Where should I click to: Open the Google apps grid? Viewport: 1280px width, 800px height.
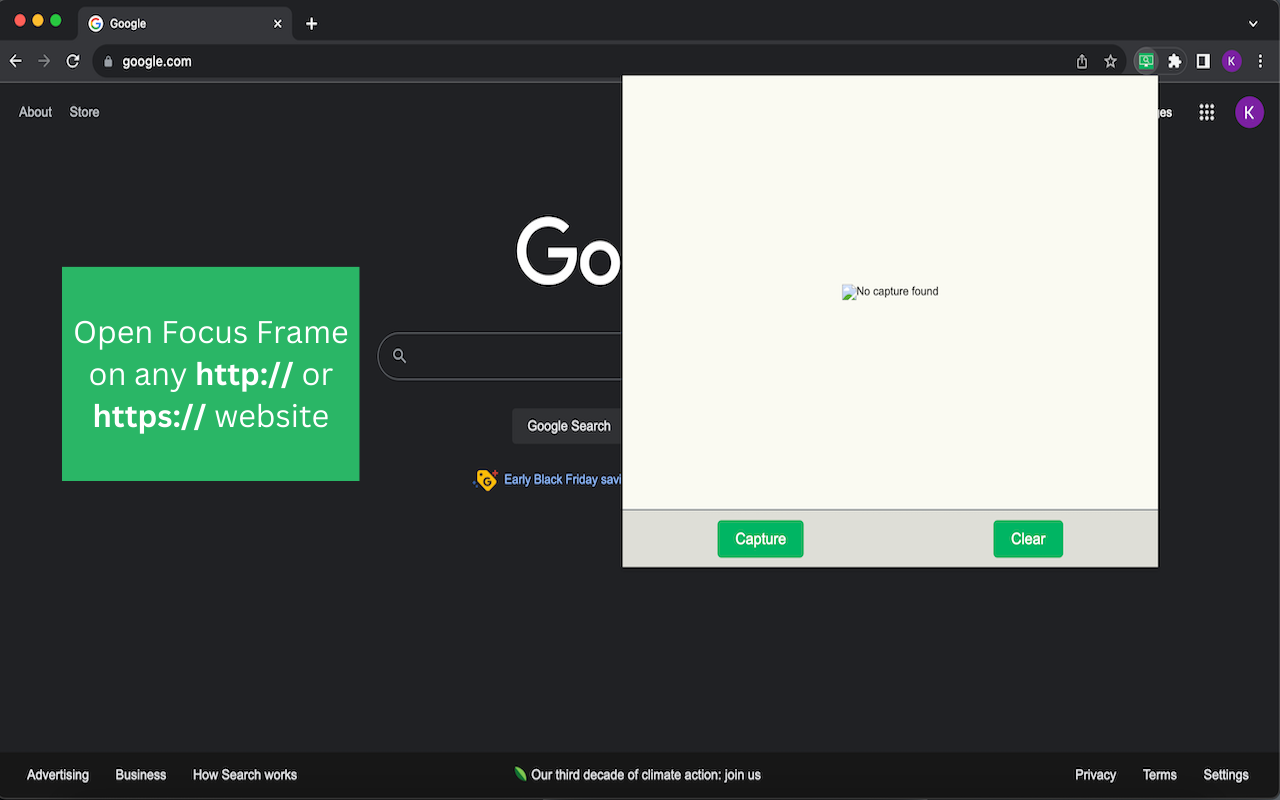point(1207,112)
